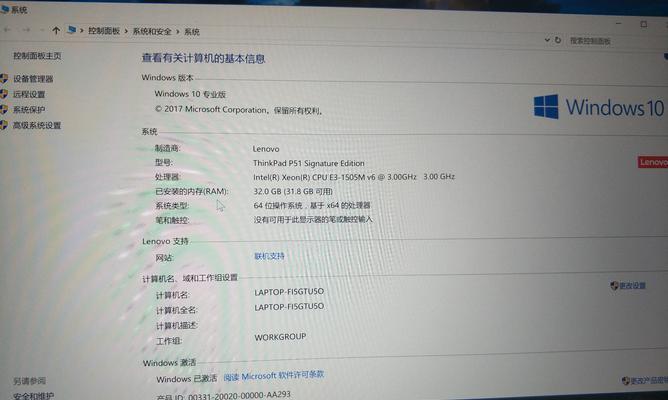This screenshot has width=668, height=400.
Task: Click the refresh icon in address bar
Action: (558, 40)
